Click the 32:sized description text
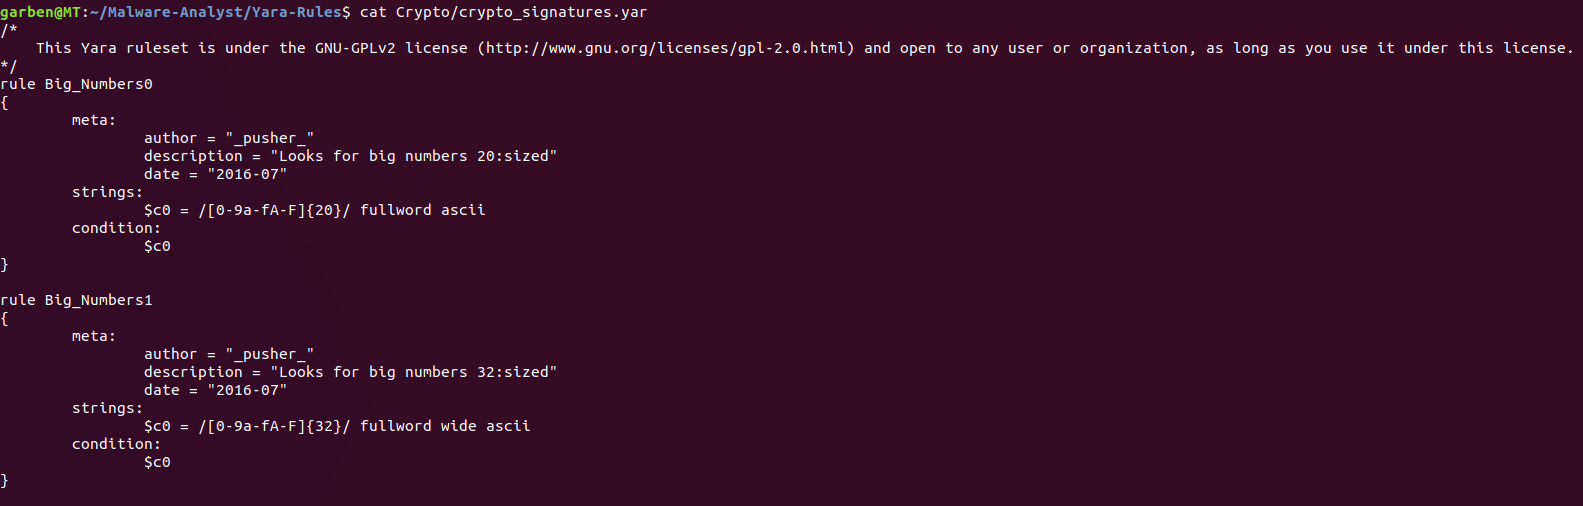The image size is (1583, 506). 413,372
